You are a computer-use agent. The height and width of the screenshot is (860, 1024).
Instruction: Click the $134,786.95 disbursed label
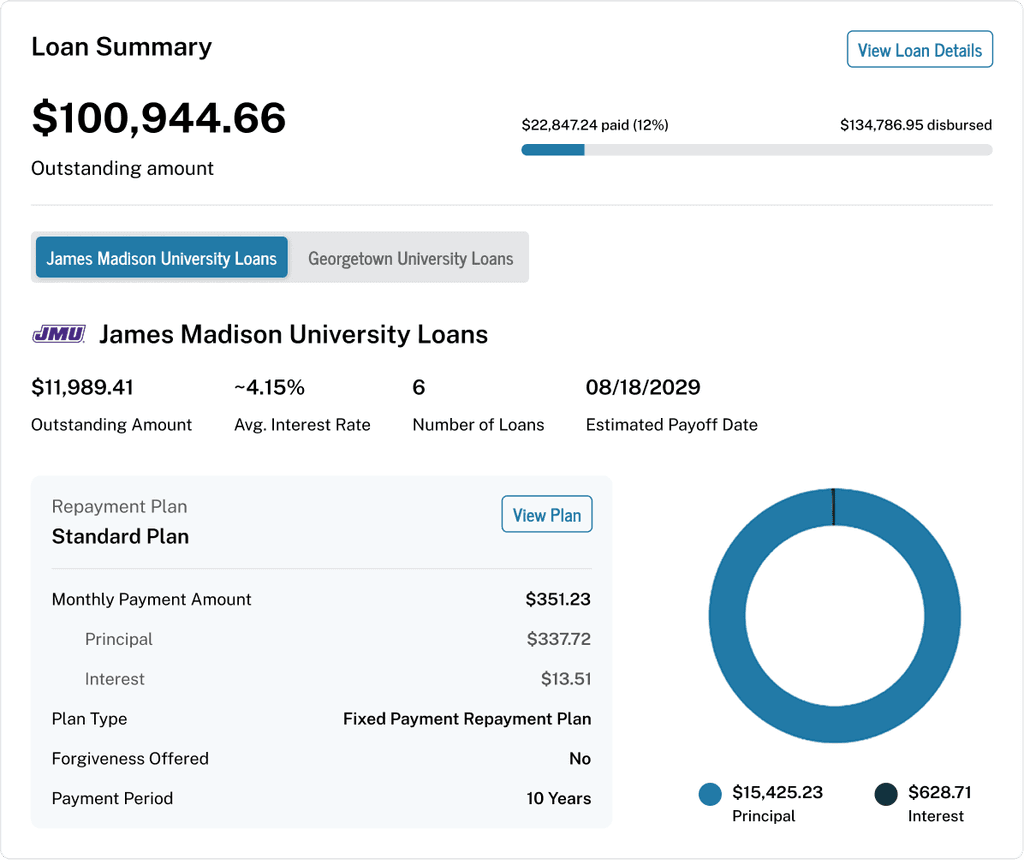916,125
